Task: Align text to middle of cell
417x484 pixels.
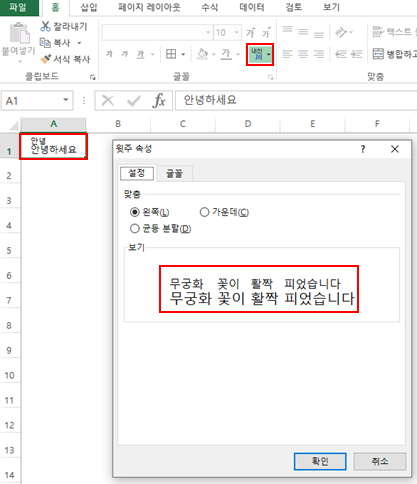Action: [x=303, y=32]
